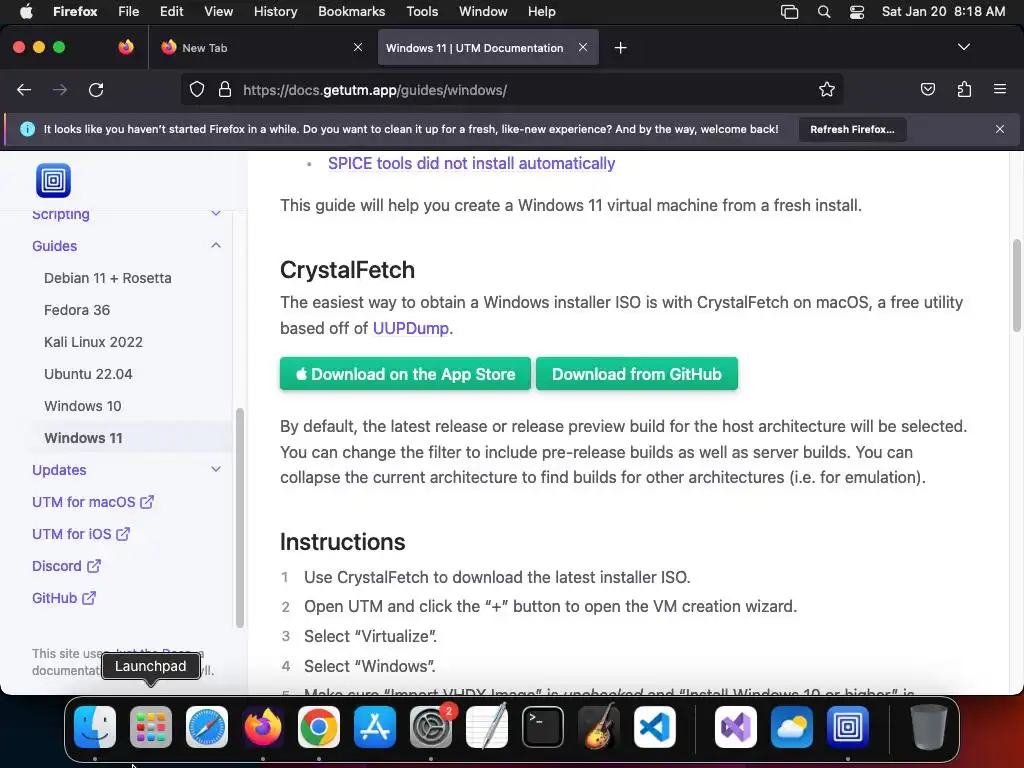
Task: Open TextEdit from the Dock
Action: [x=487, y=726]
